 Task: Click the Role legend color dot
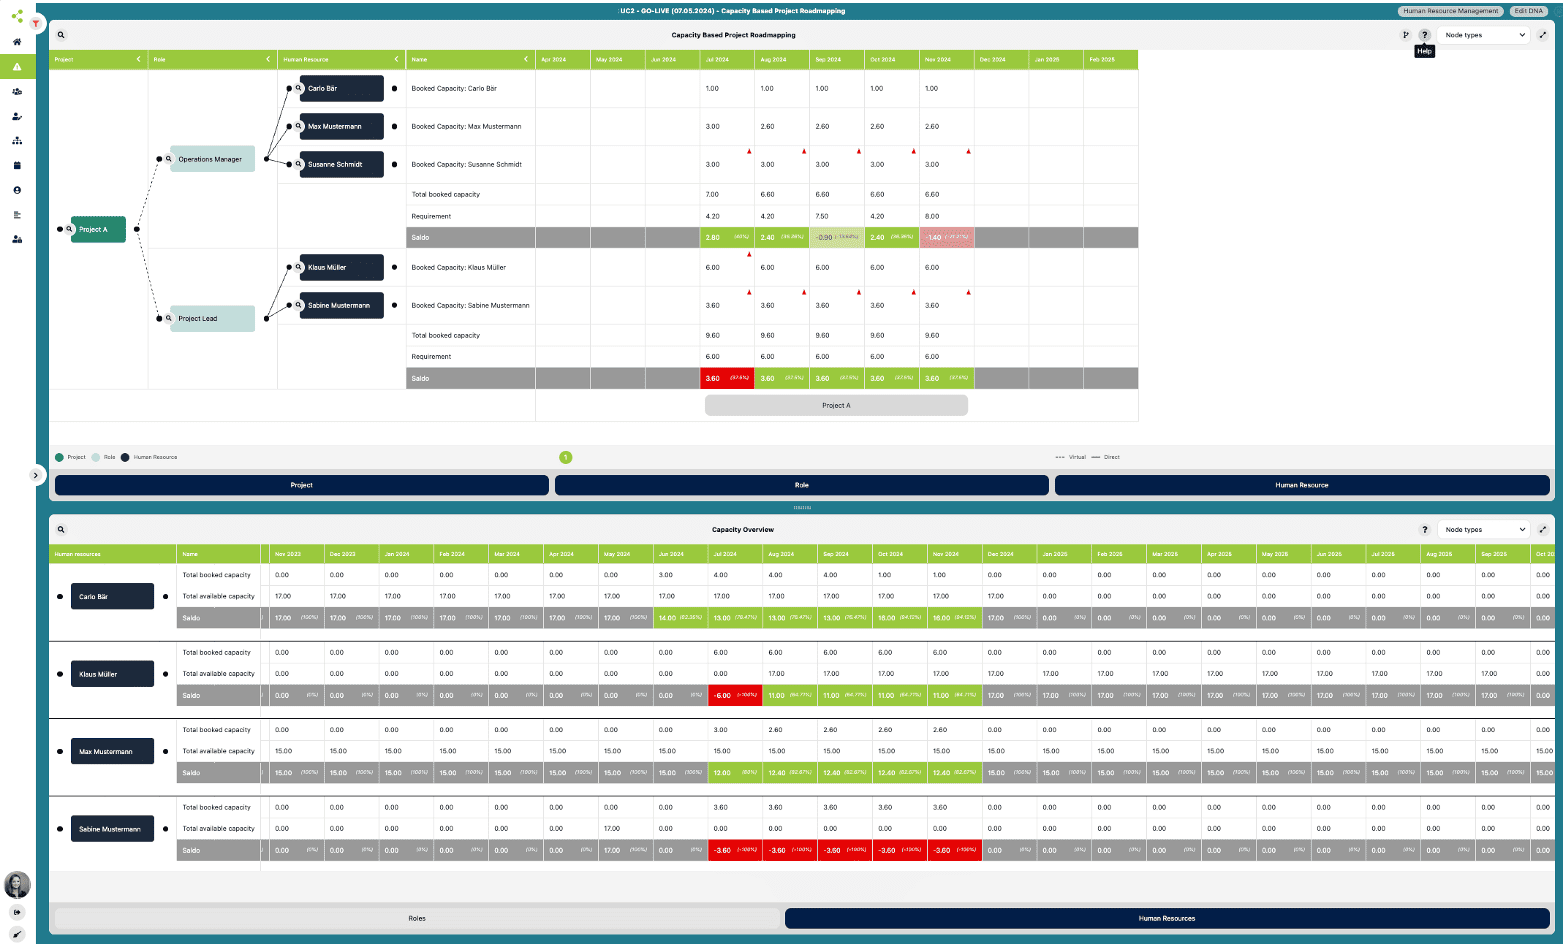point(96,457)
